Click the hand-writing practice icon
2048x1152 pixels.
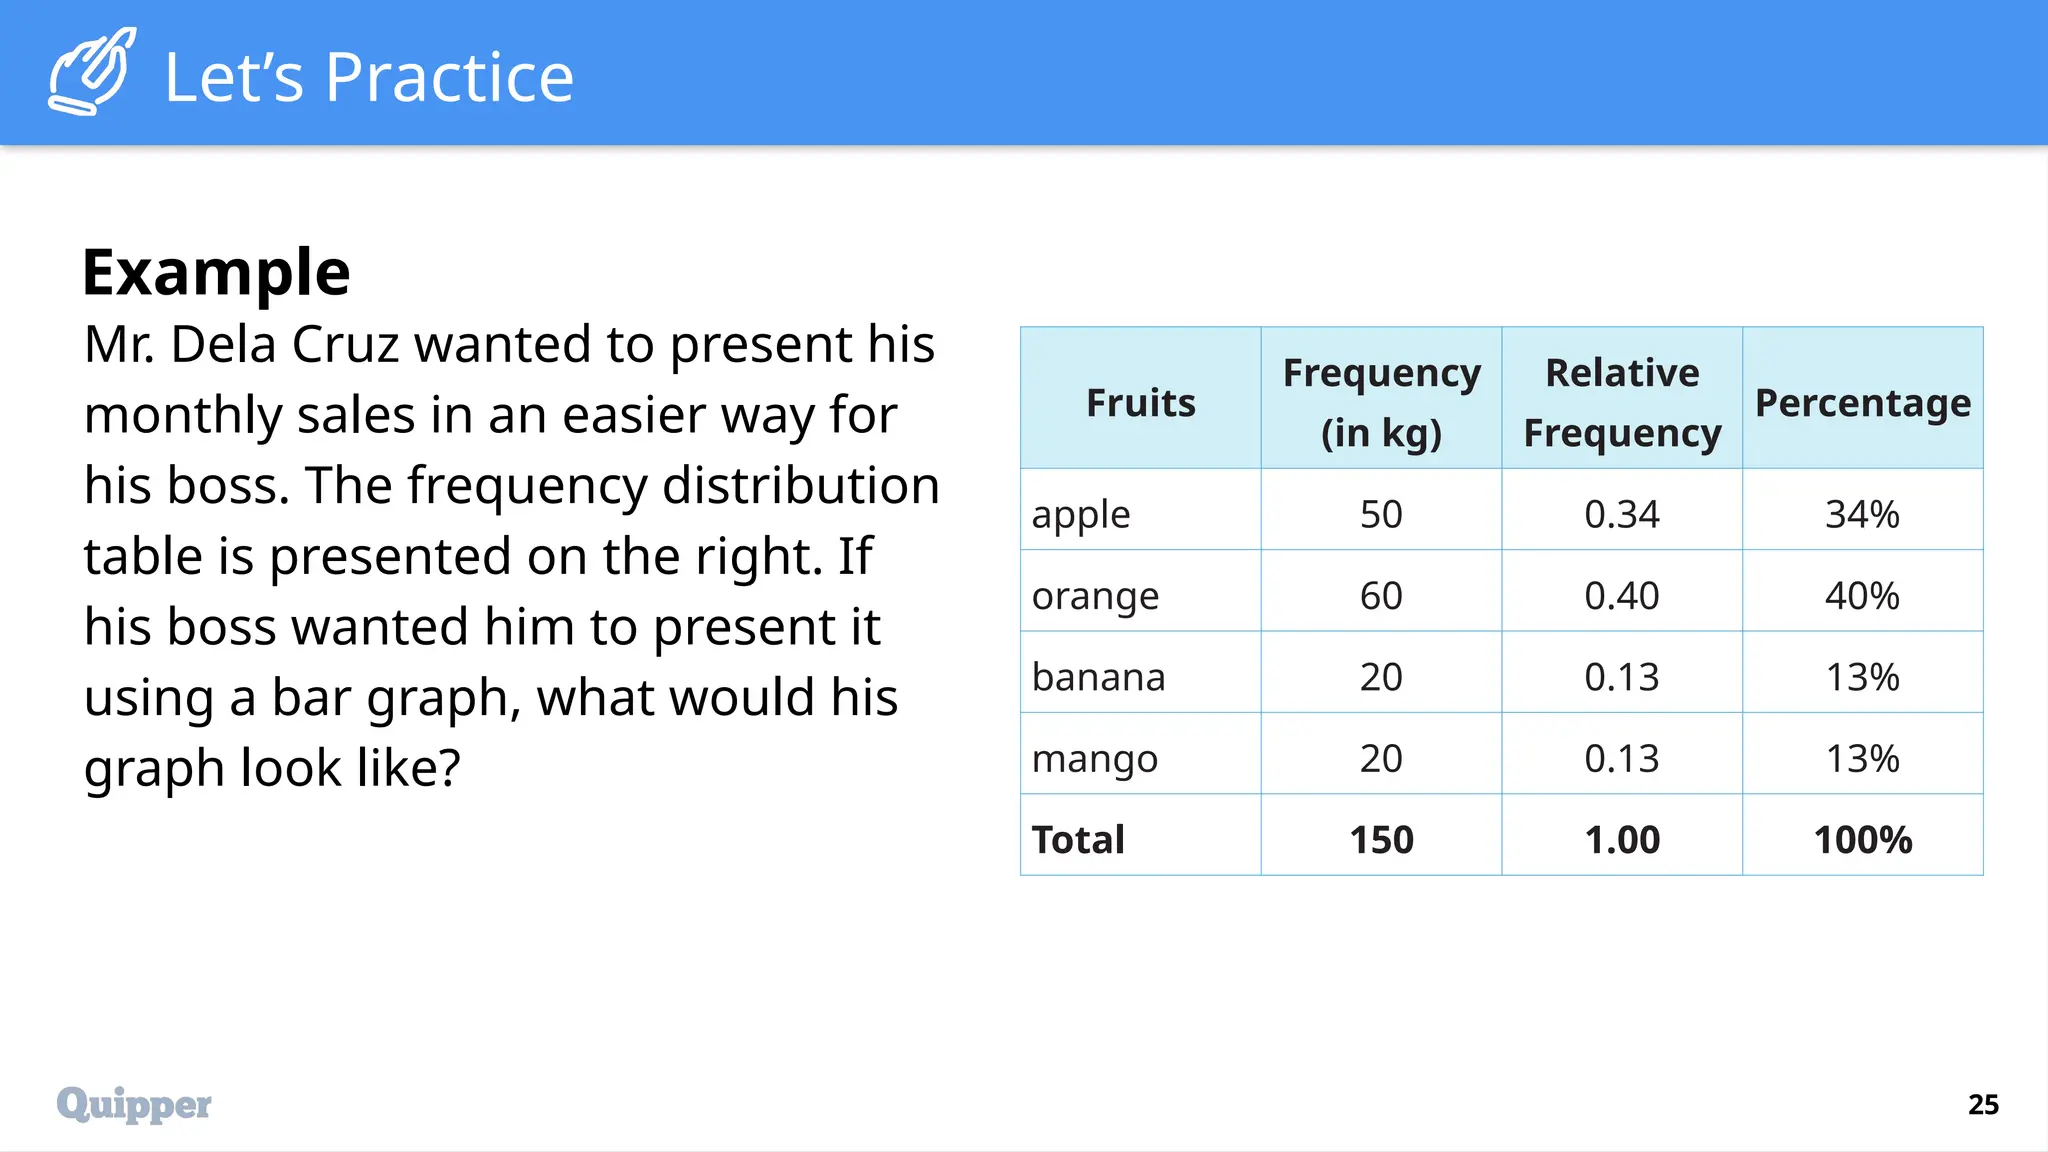(92, 72)
